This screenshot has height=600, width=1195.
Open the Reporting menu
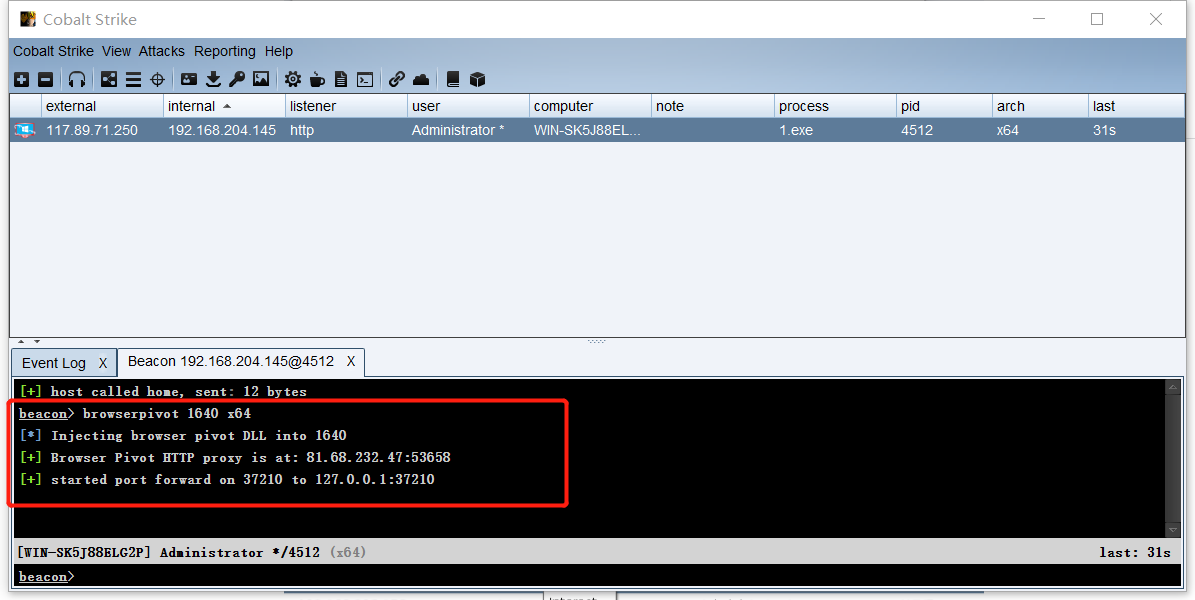[x=225, y=51]
